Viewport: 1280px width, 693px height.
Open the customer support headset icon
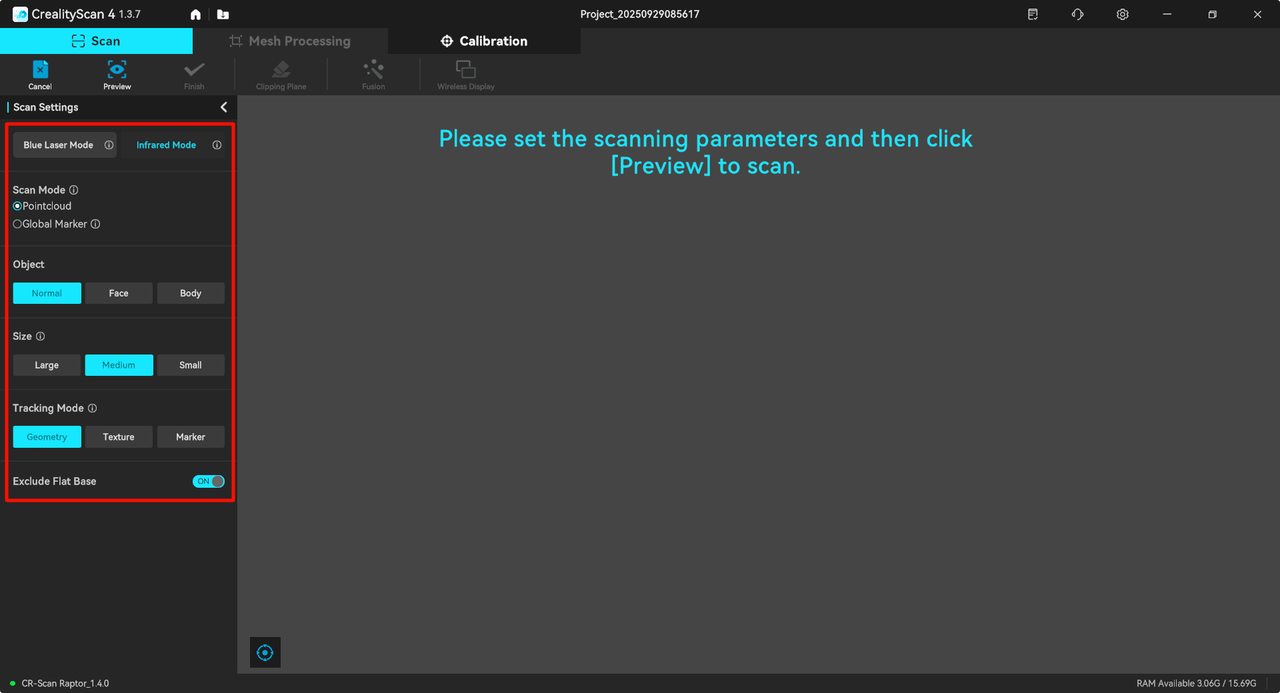click(1077, 14)
